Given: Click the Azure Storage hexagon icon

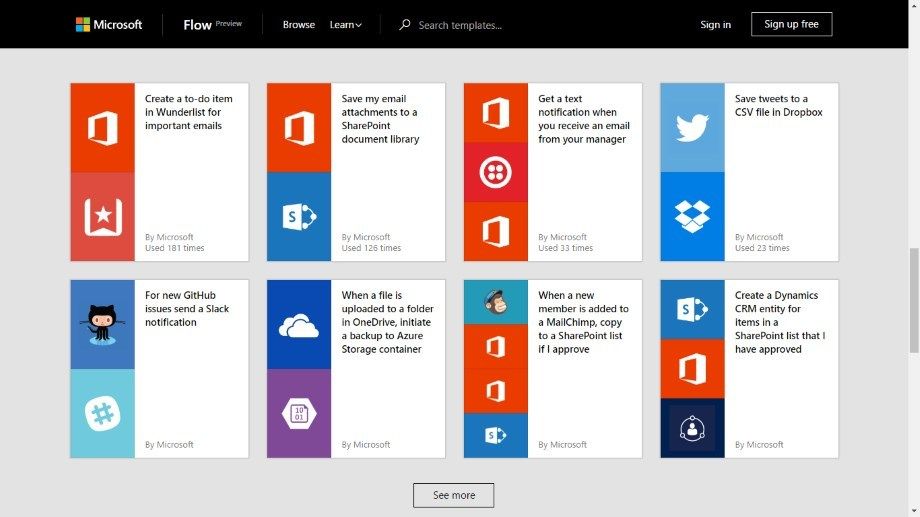Looking at the screenshot, I should point(299,413).
